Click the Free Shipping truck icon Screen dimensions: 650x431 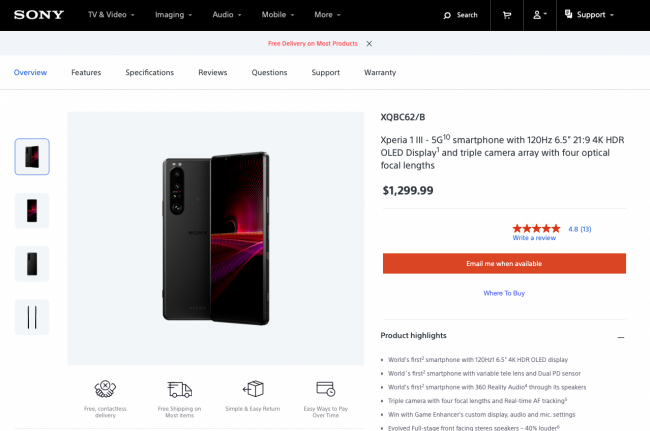[179, 389]
